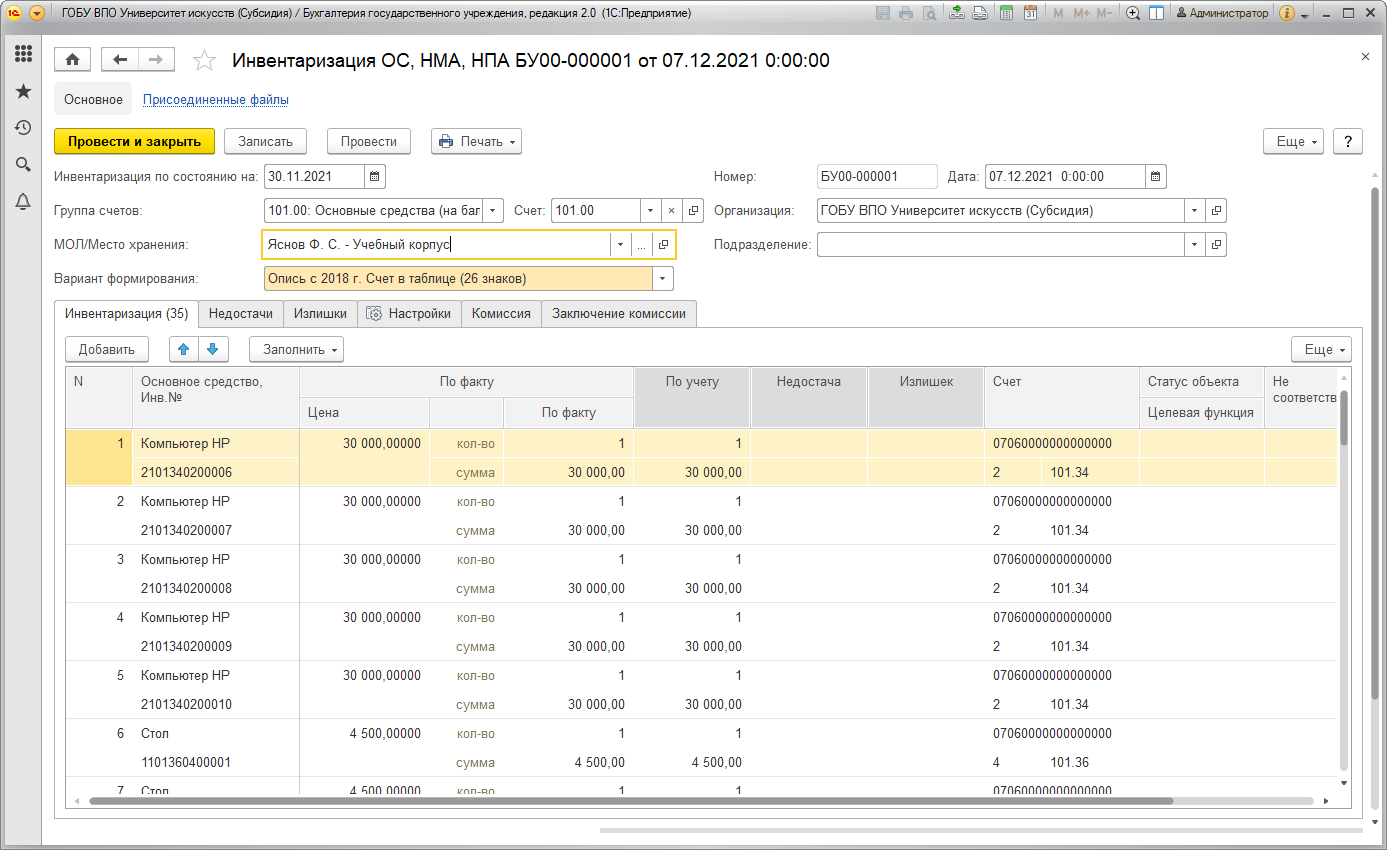This screenshot has width=1387, height=850.
Task: Open Присоединенные файлы link
Action: [216, 100]
